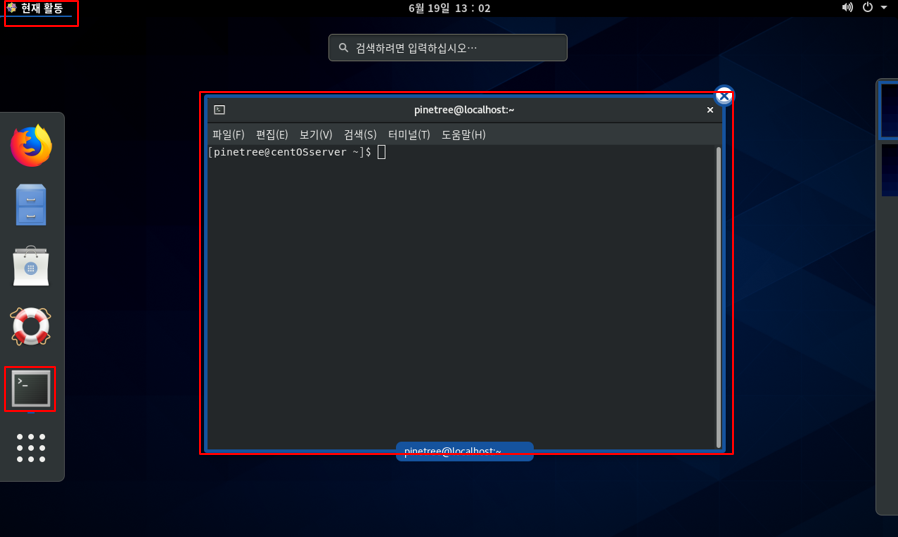Expand the system menu arrow
The height and width of the screenshot is (537, 898).
tap(884, 7)
